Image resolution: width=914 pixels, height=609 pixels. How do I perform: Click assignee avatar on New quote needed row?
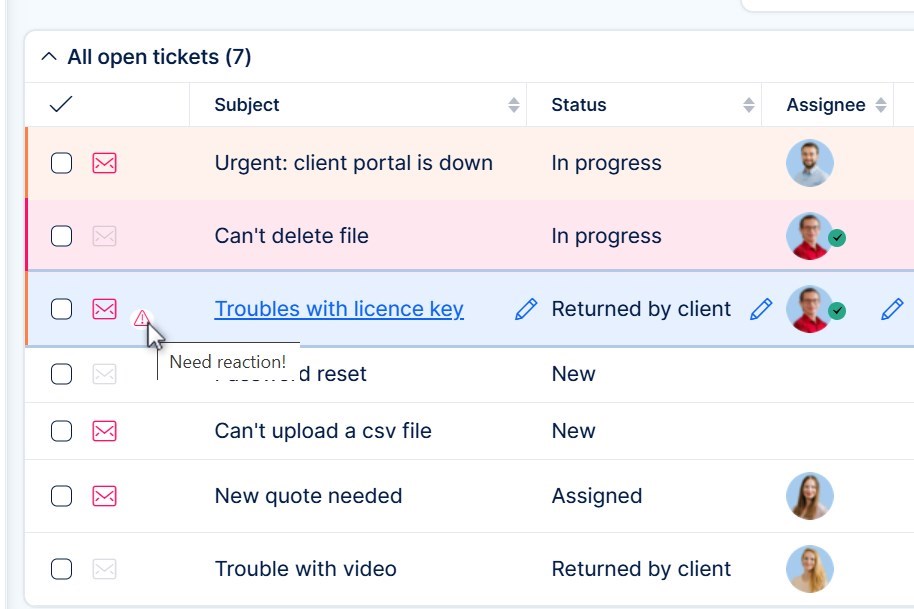809,496
